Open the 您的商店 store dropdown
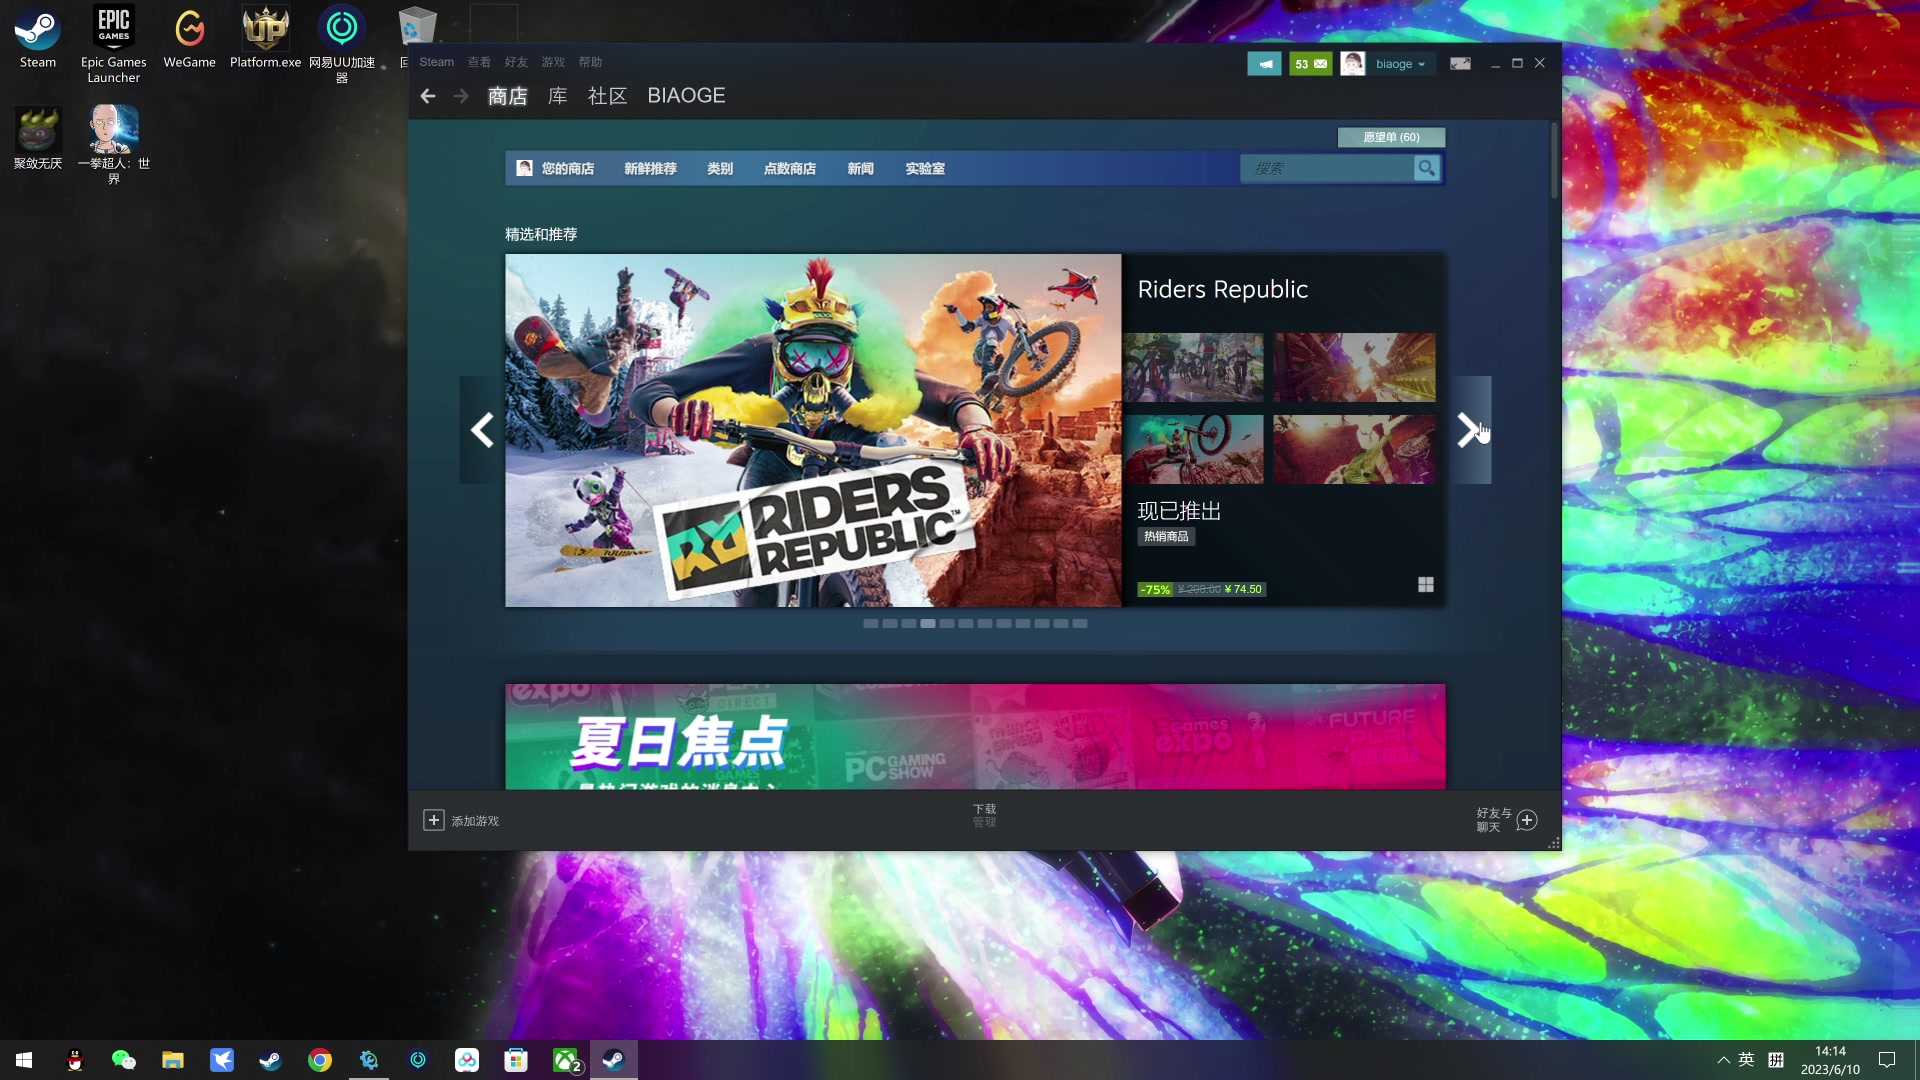The height and width of the screenshot is (1080, 1920). (x=567, y=168)
